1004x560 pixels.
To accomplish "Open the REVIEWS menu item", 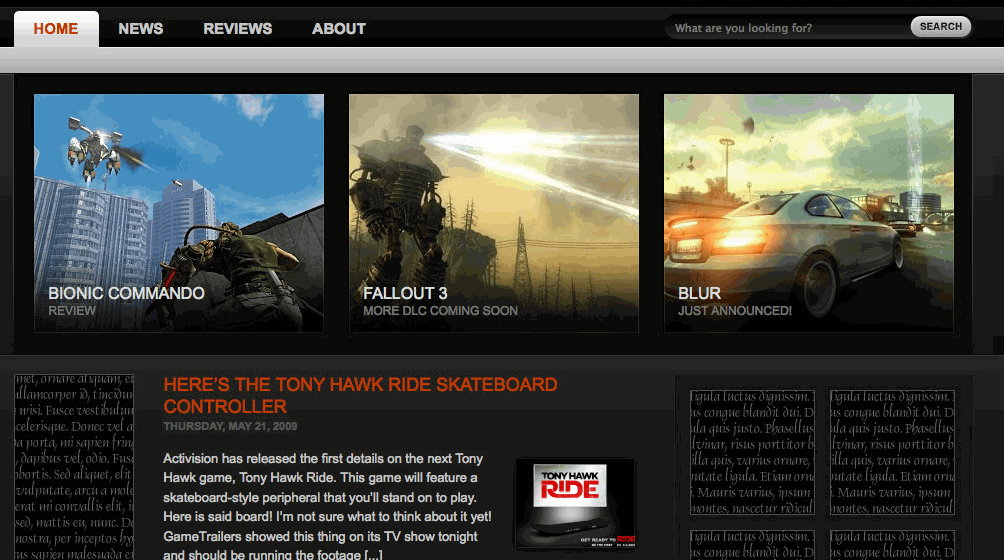I will [238, 29].
